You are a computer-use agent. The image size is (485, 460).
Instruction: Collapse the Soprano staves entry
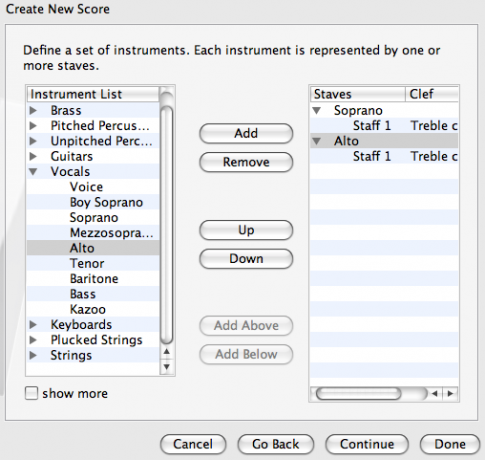coord(317,111)
